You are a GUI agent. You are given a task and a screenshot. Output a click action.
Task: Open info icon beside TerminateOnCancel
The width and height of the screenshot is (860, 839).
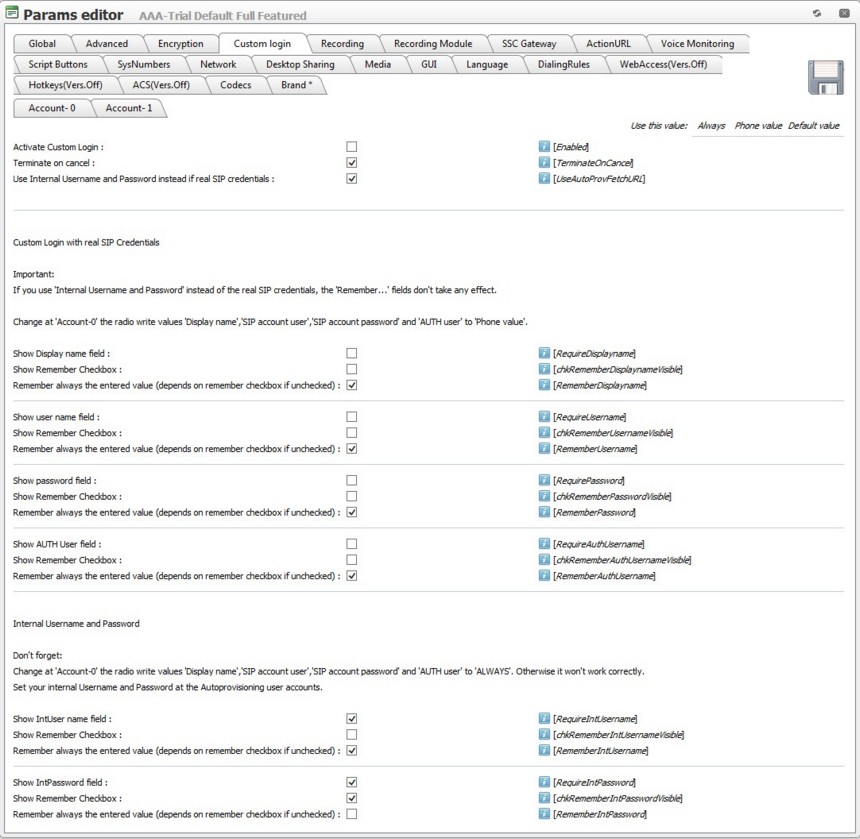(544, 163)
